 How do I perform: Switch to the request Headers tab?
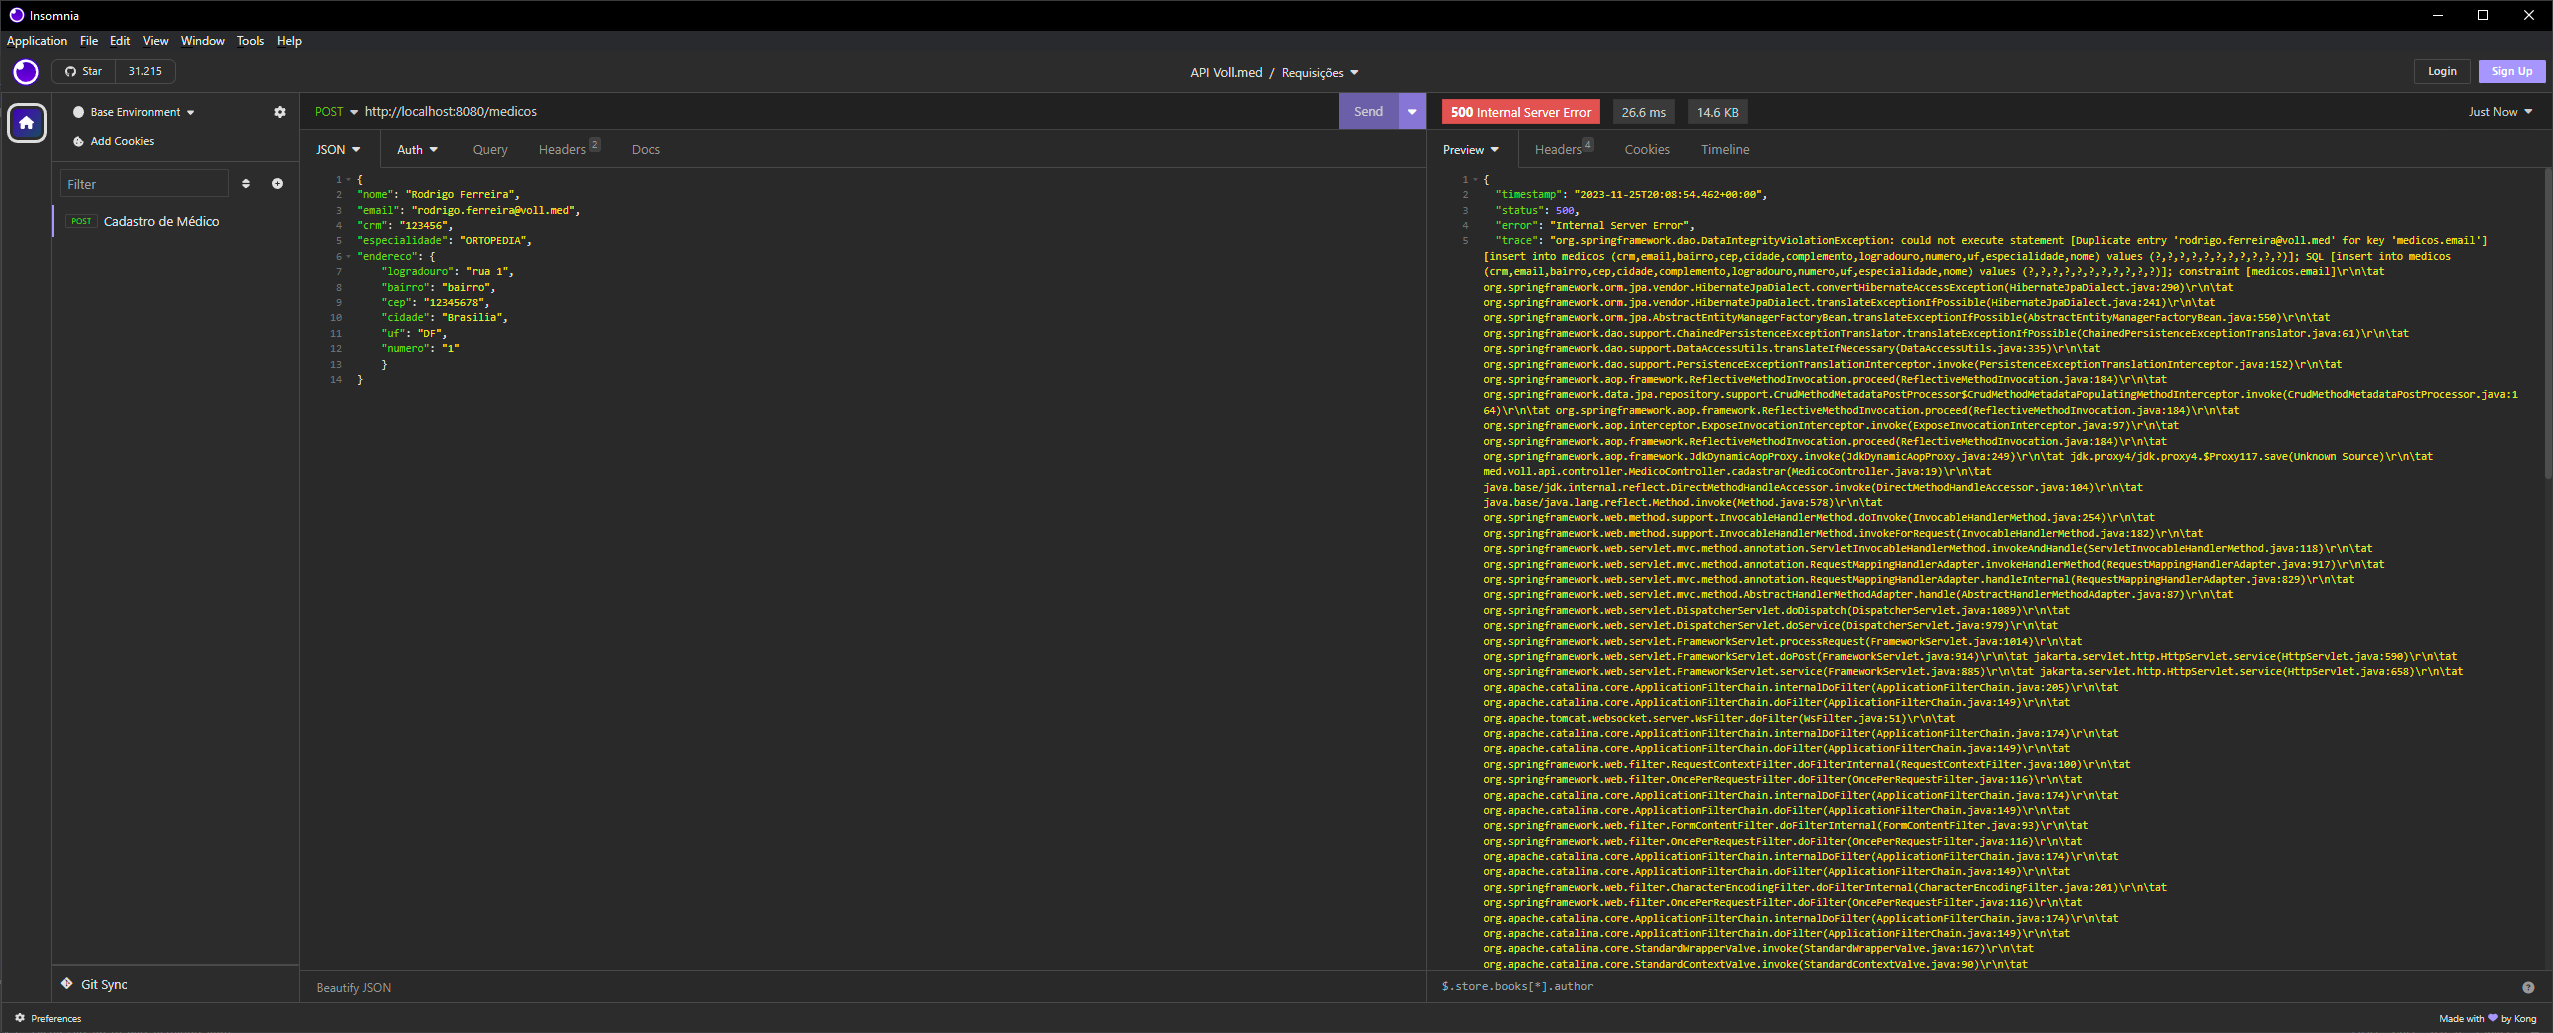click(x=568, y=149)
